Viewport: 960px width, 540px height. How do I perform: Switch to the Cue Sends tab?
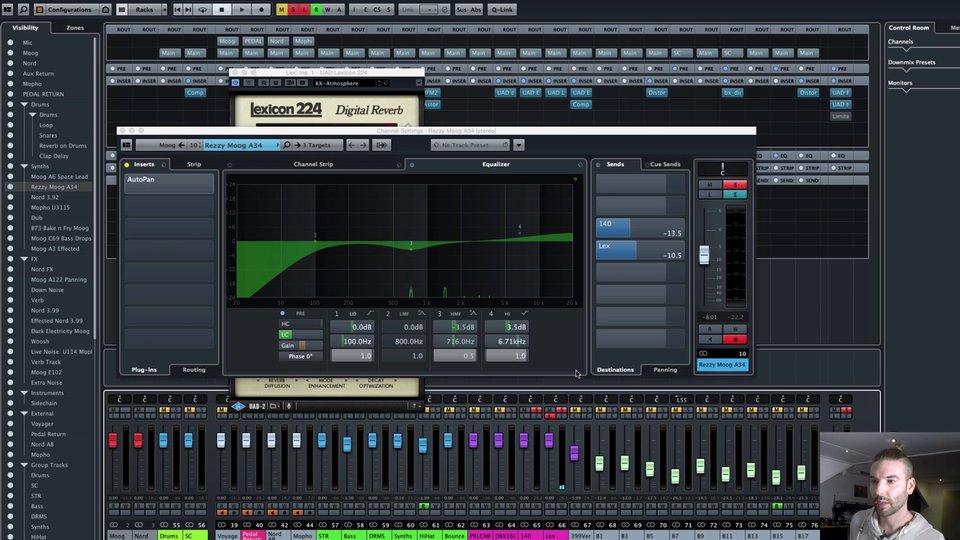[x=665, y=164]
